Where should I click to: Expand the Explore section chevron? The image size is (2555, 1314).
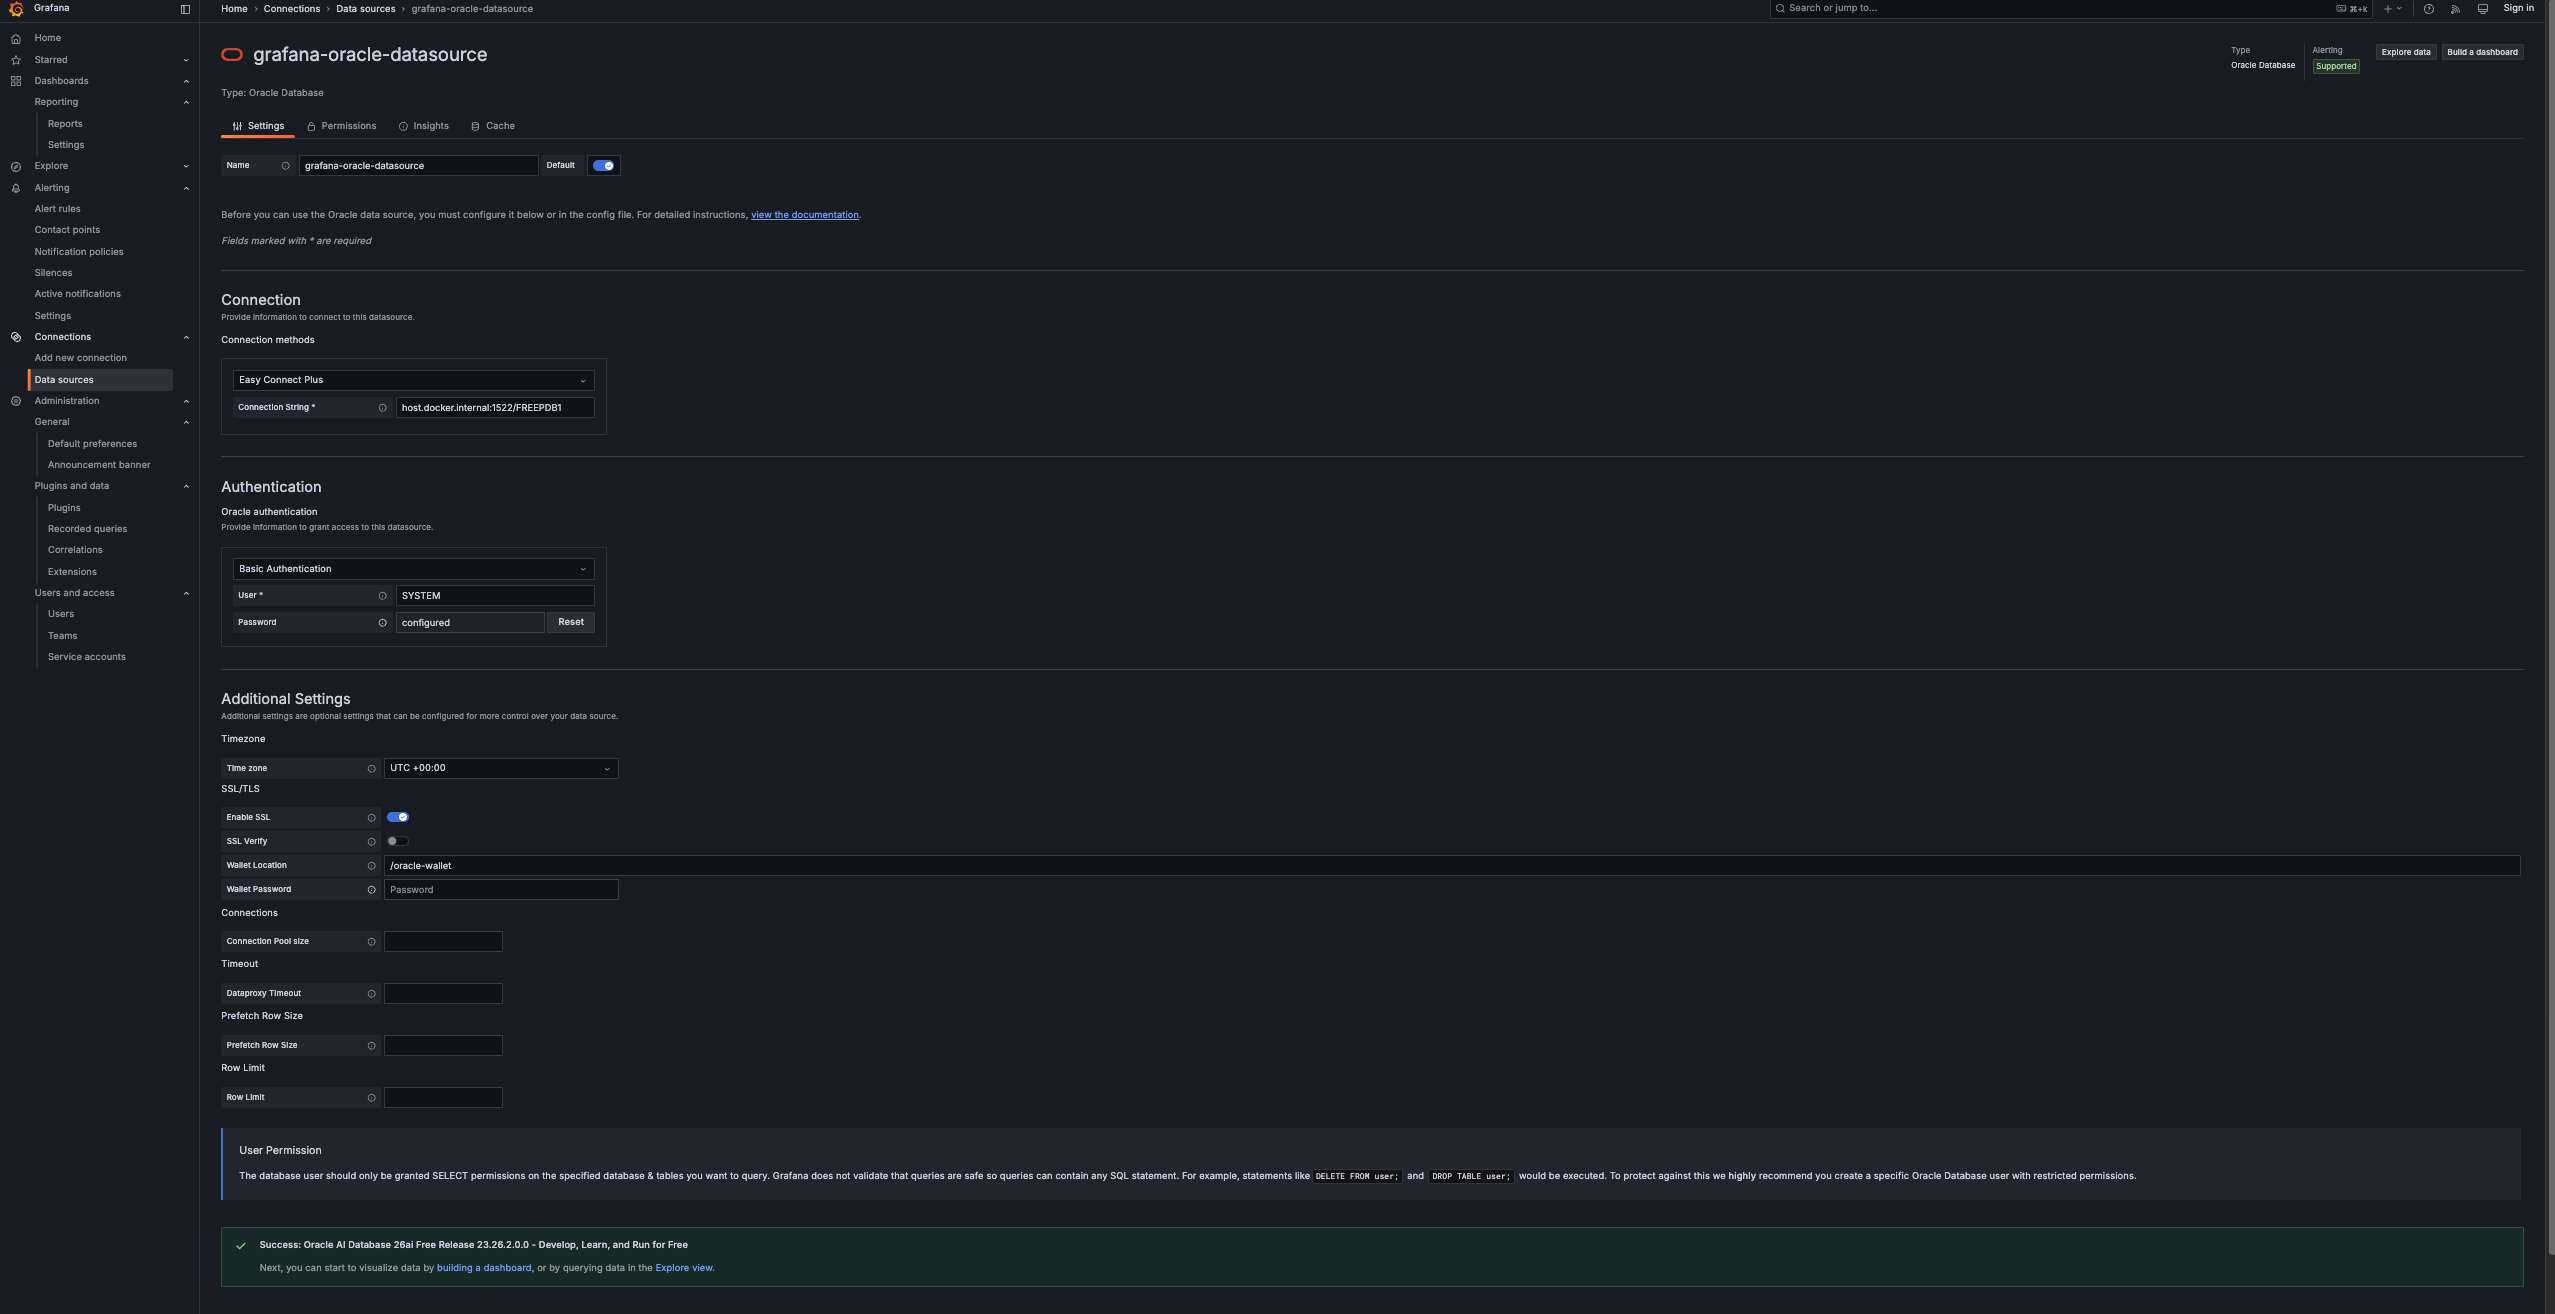click(x=186, y=166)
